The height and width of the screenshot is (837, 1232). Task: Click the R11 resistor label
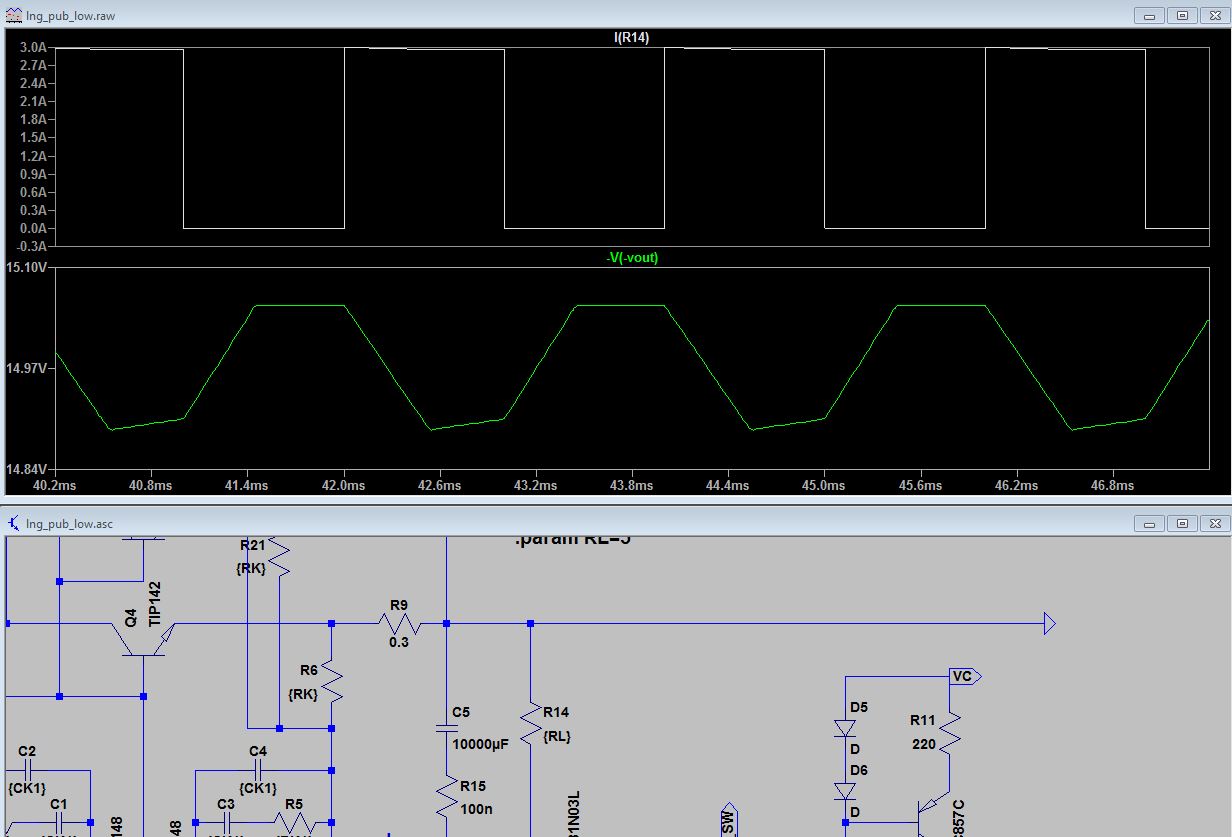point(922,720)
